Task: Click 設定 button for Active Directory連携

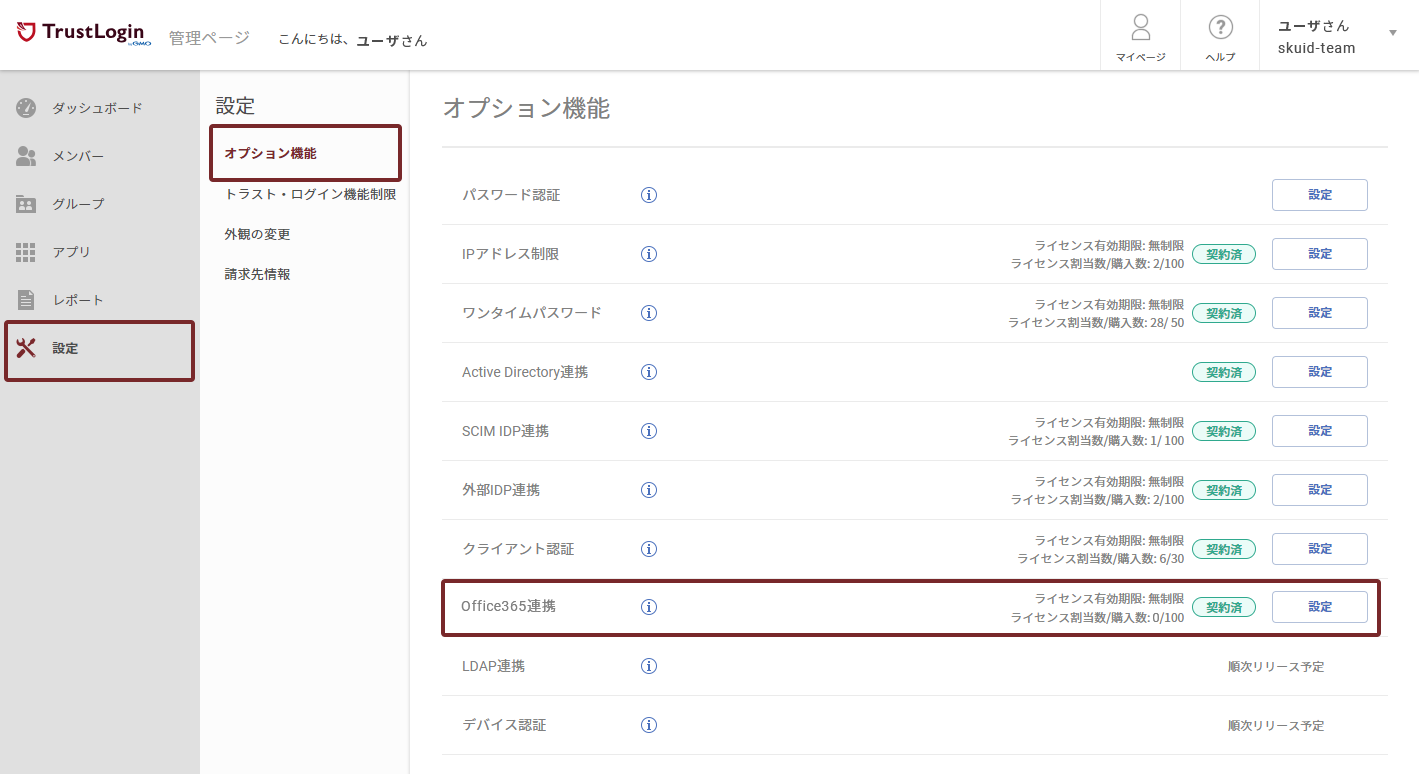Action: point(1319,372)
